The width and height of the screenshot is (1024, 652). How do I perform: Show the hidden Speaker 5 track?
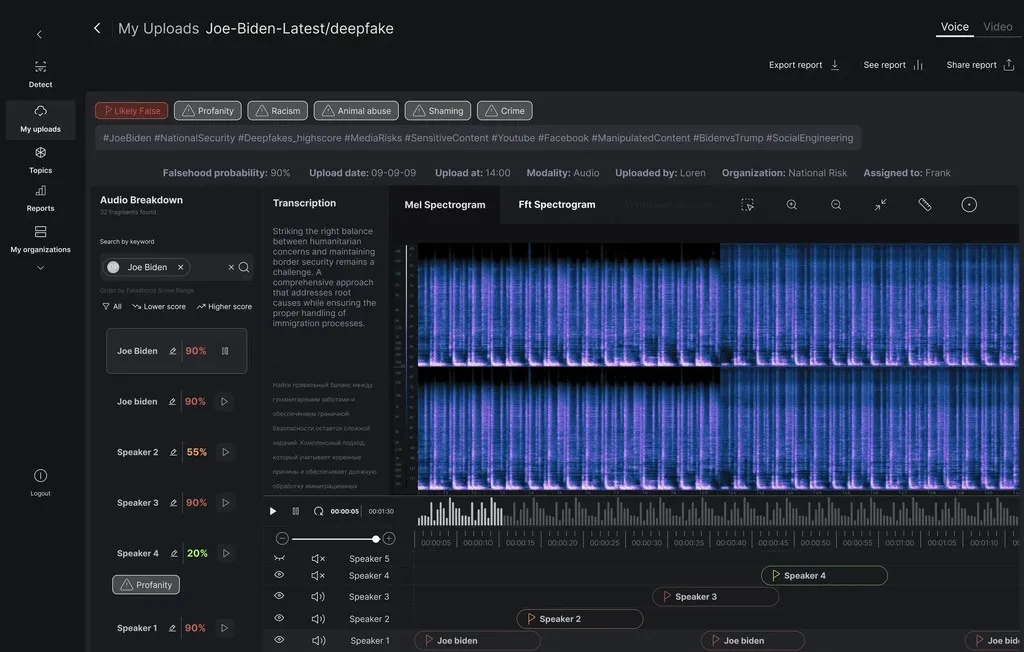279,558
